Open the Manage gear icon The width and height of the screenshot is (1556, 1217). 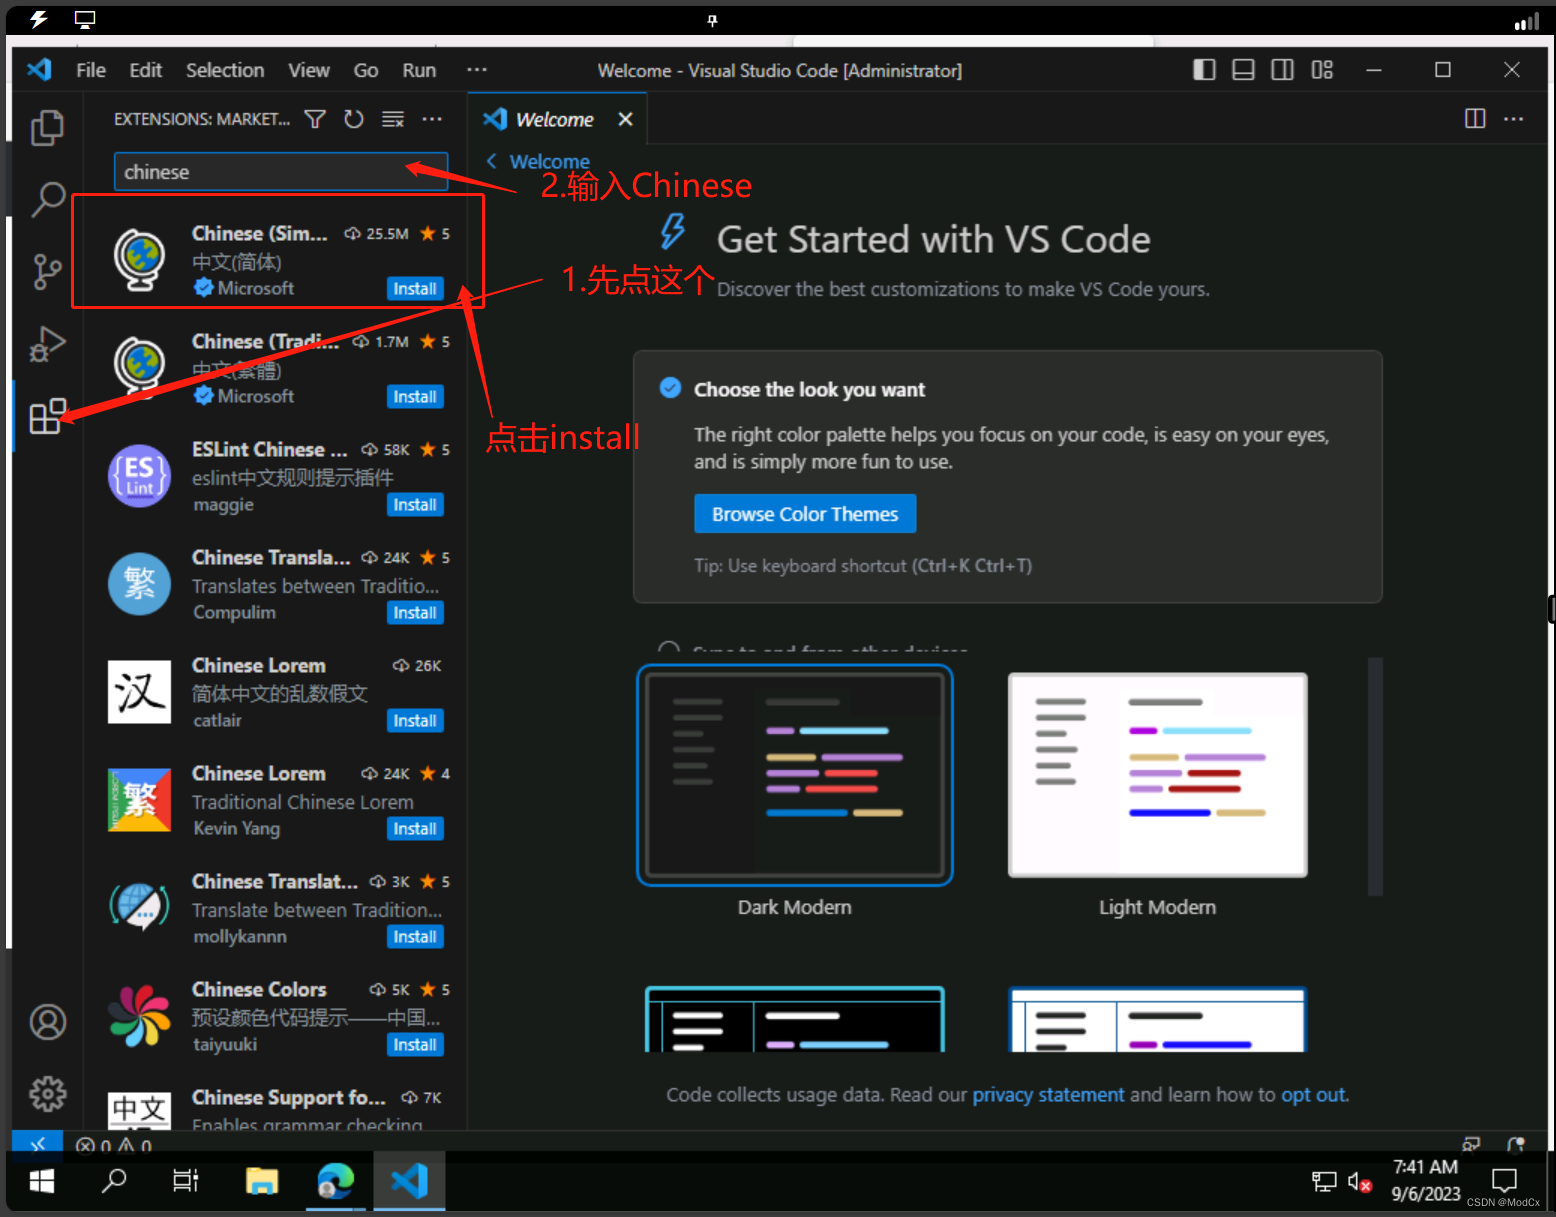click(47, 1093)
